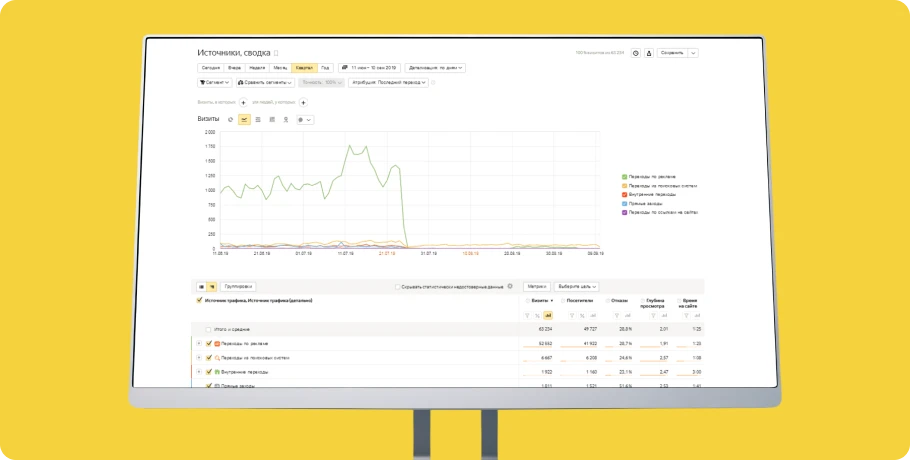
Task: Click the clock icon beside Сохранить
Action: [635, 53]
